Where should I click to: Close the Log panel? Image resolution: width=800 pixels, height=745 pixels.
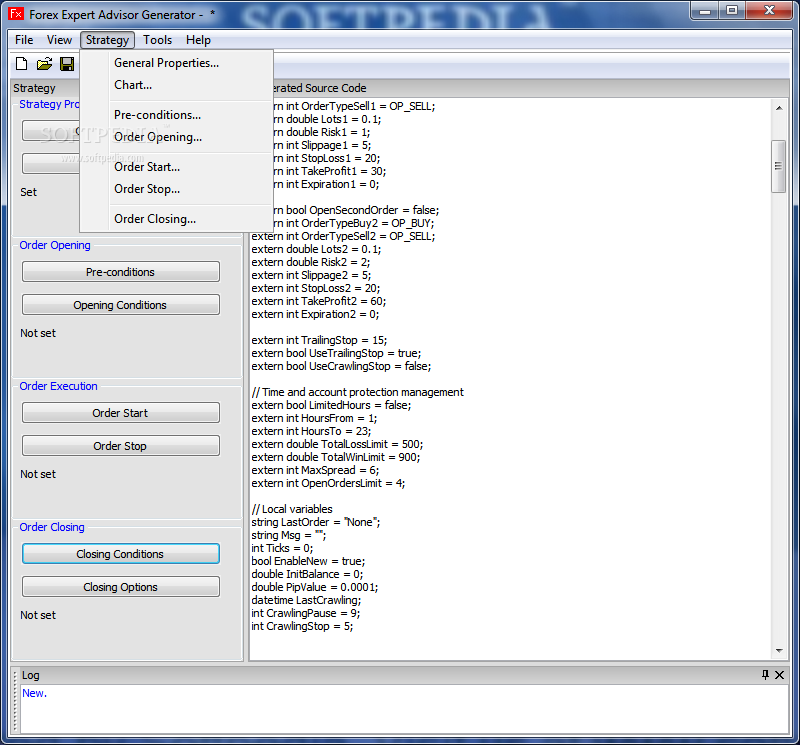tap(779, 675)
